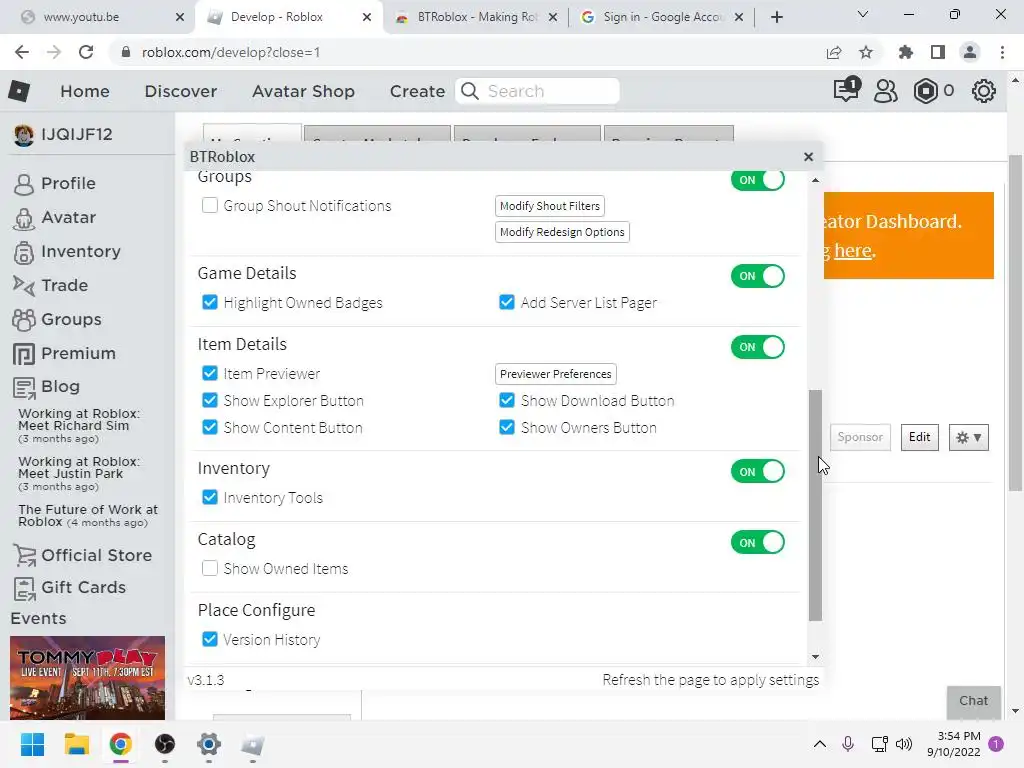Open Profile in the sidebar
Screen dimensions: 1024x768
(68, 184)
